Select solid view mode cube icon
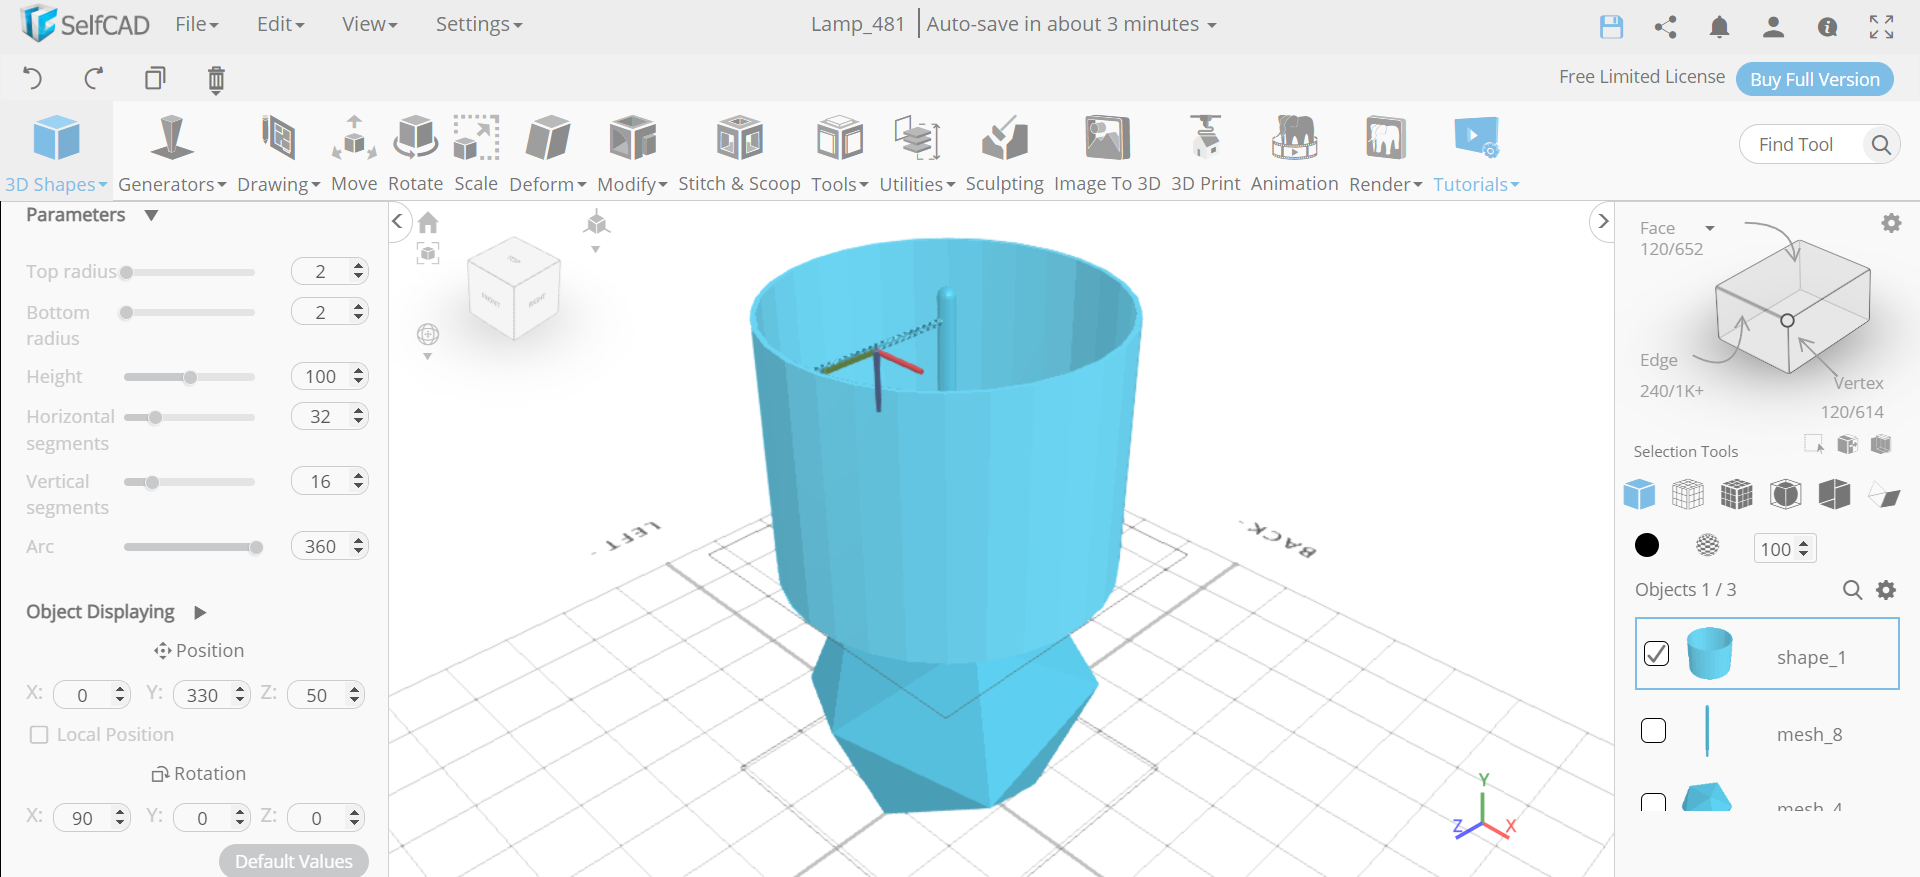The width and height of the screenshot is (1920, 877). pos(1639,494)
